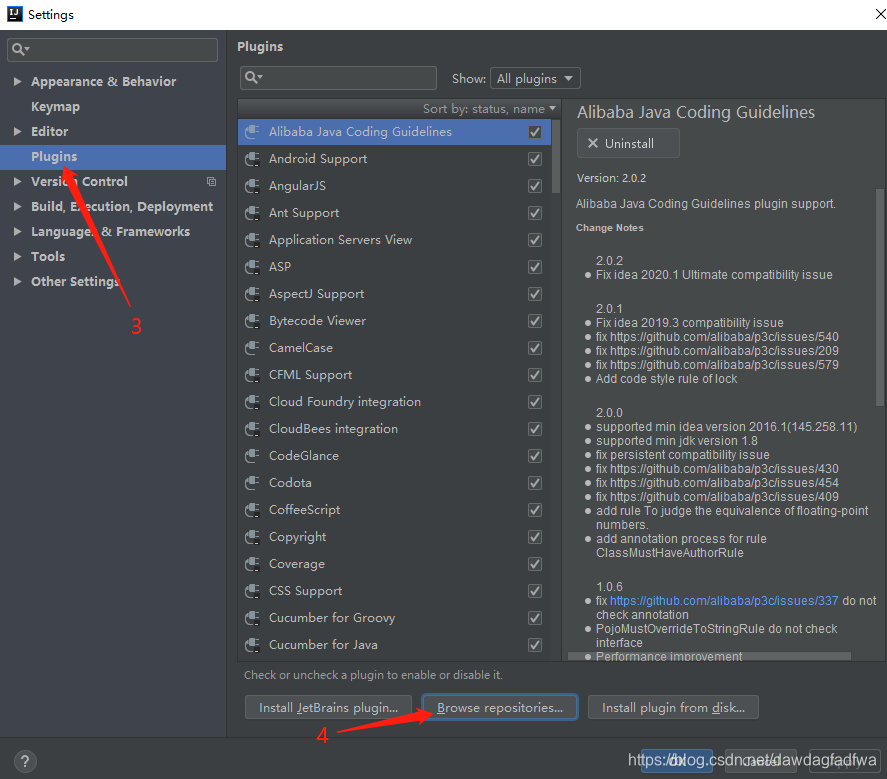Image resolution: width=887 pixels, height=779 pixels.
Task: Click the Coverage plugin icon
Action: [x=252, y=564]
